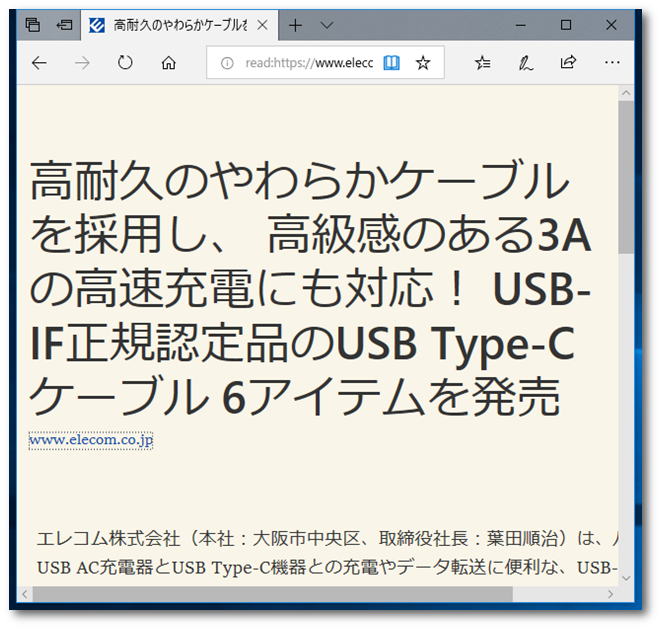Open the set-aside tabs panel icon

click(33, 25)
